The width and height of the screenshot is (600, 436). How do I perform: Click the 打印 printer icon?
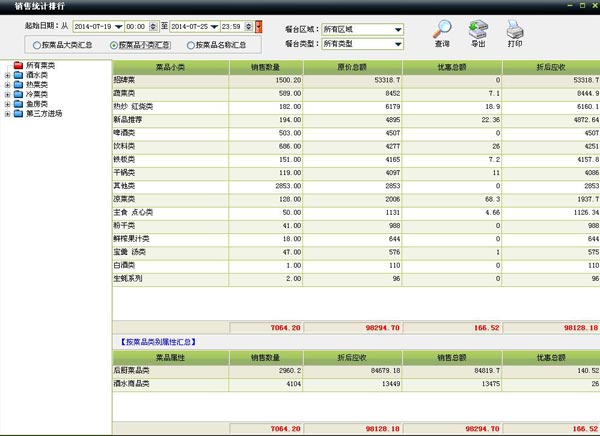[x=514, y=29]
